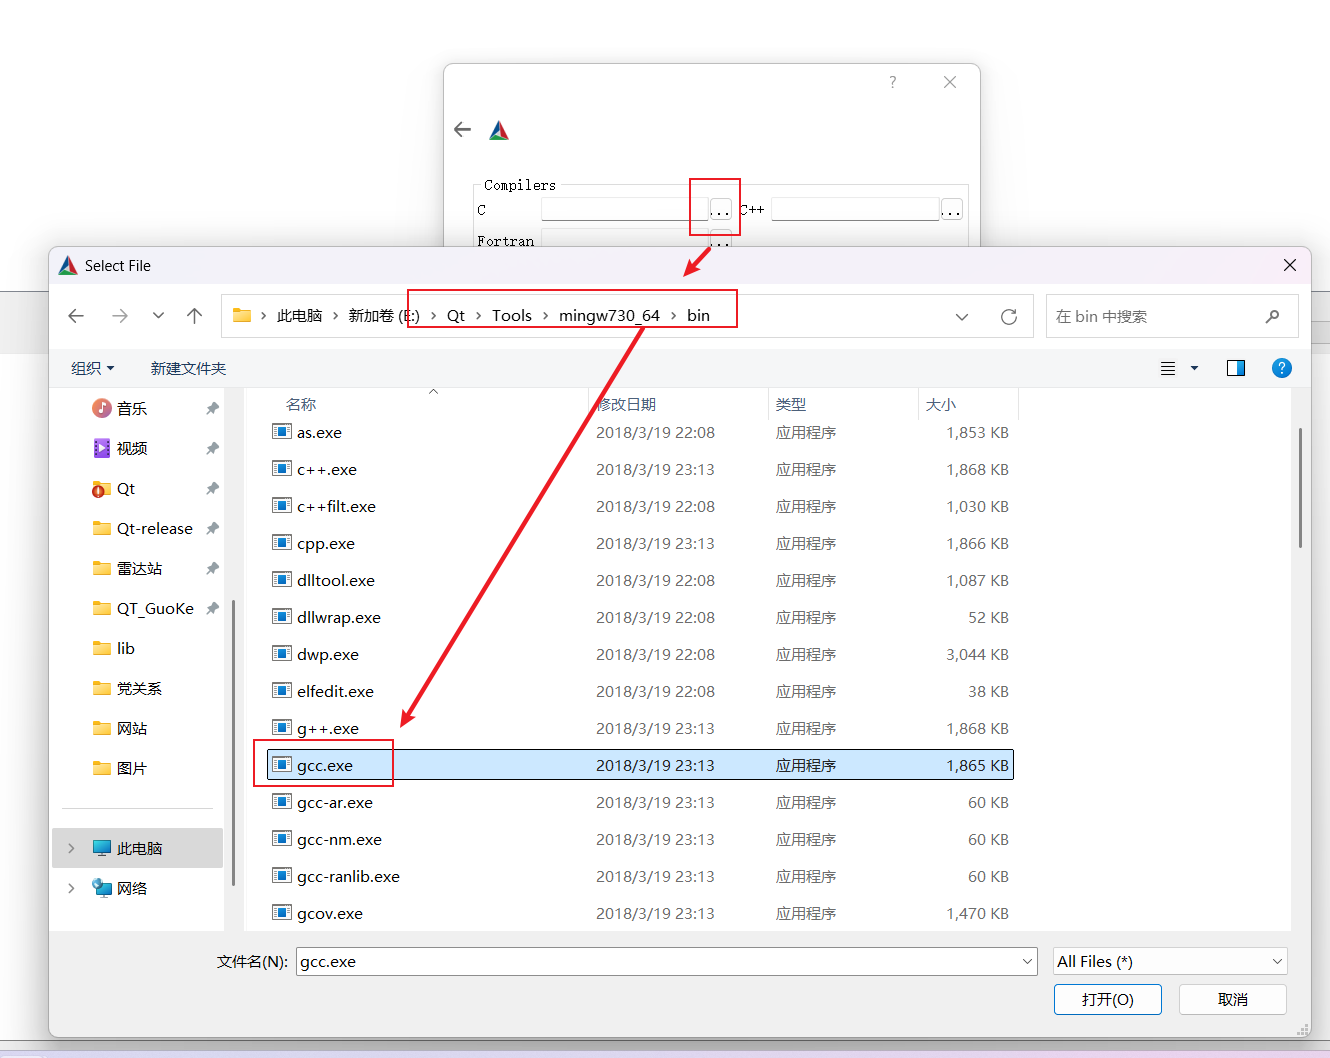The height and width of the screenshot is (1058, 1330).
Task: Open the 组织 dropdown menu
Action: click(92, 368)
